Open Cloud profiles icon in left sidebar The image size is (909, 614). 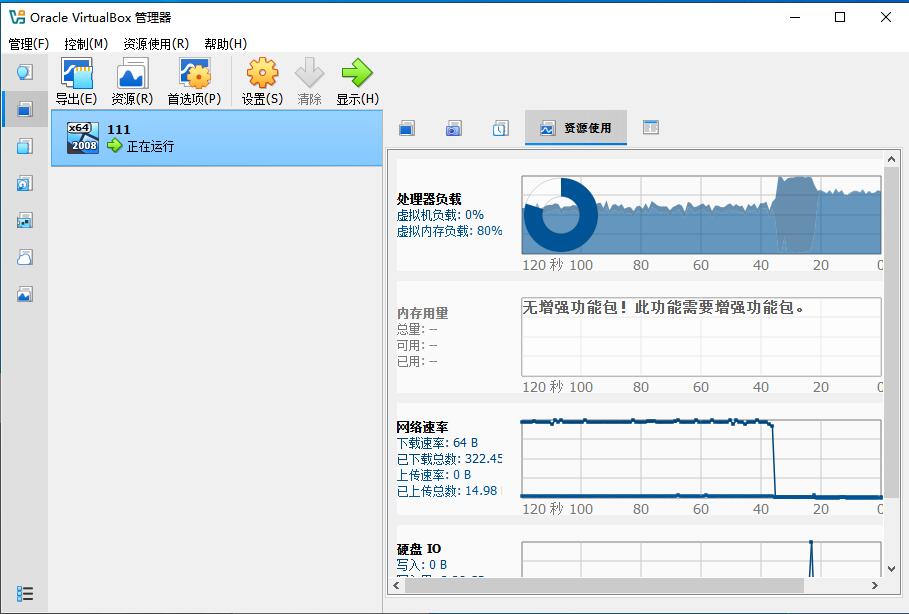tap(24, 257)
